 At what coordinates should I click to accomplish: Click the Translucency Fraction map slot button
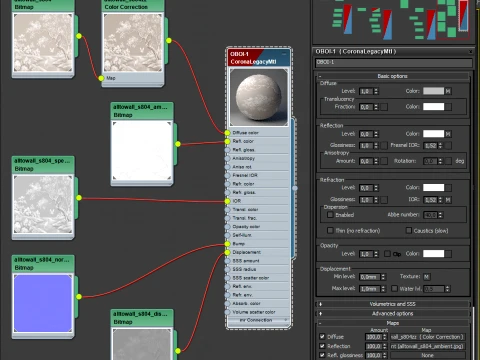pyautogui.click(x=384, y=107)
